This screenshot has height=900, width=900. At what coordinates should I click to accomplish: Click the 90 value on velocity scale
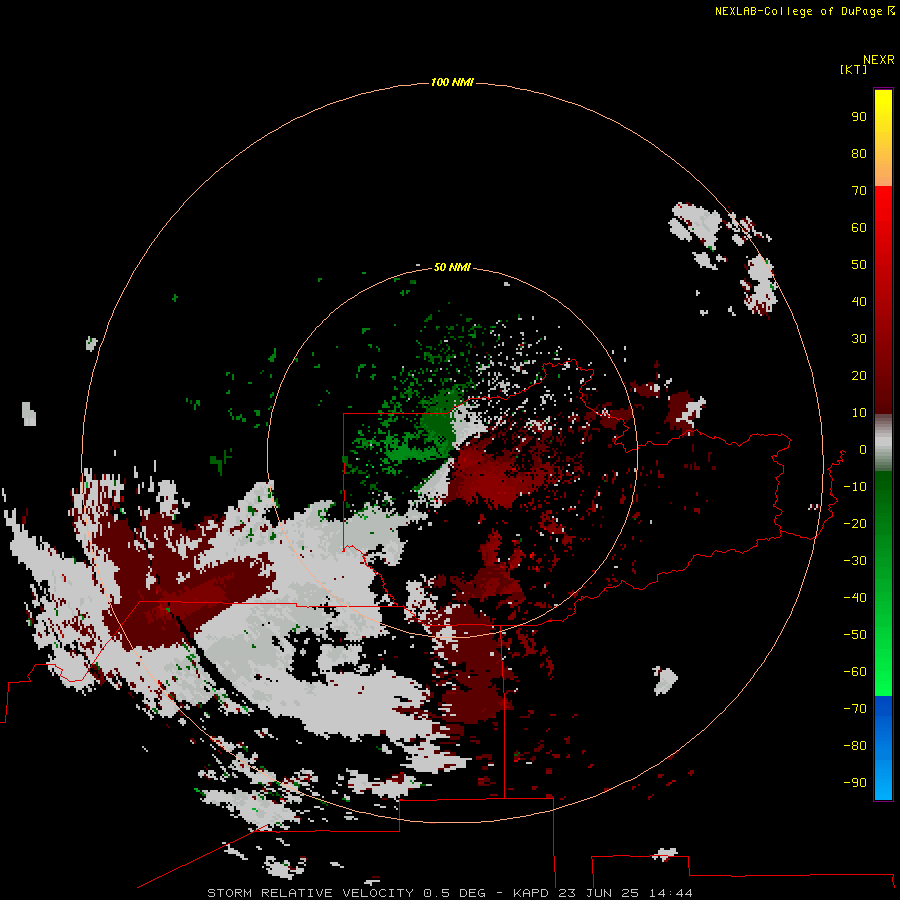(859, 117)
